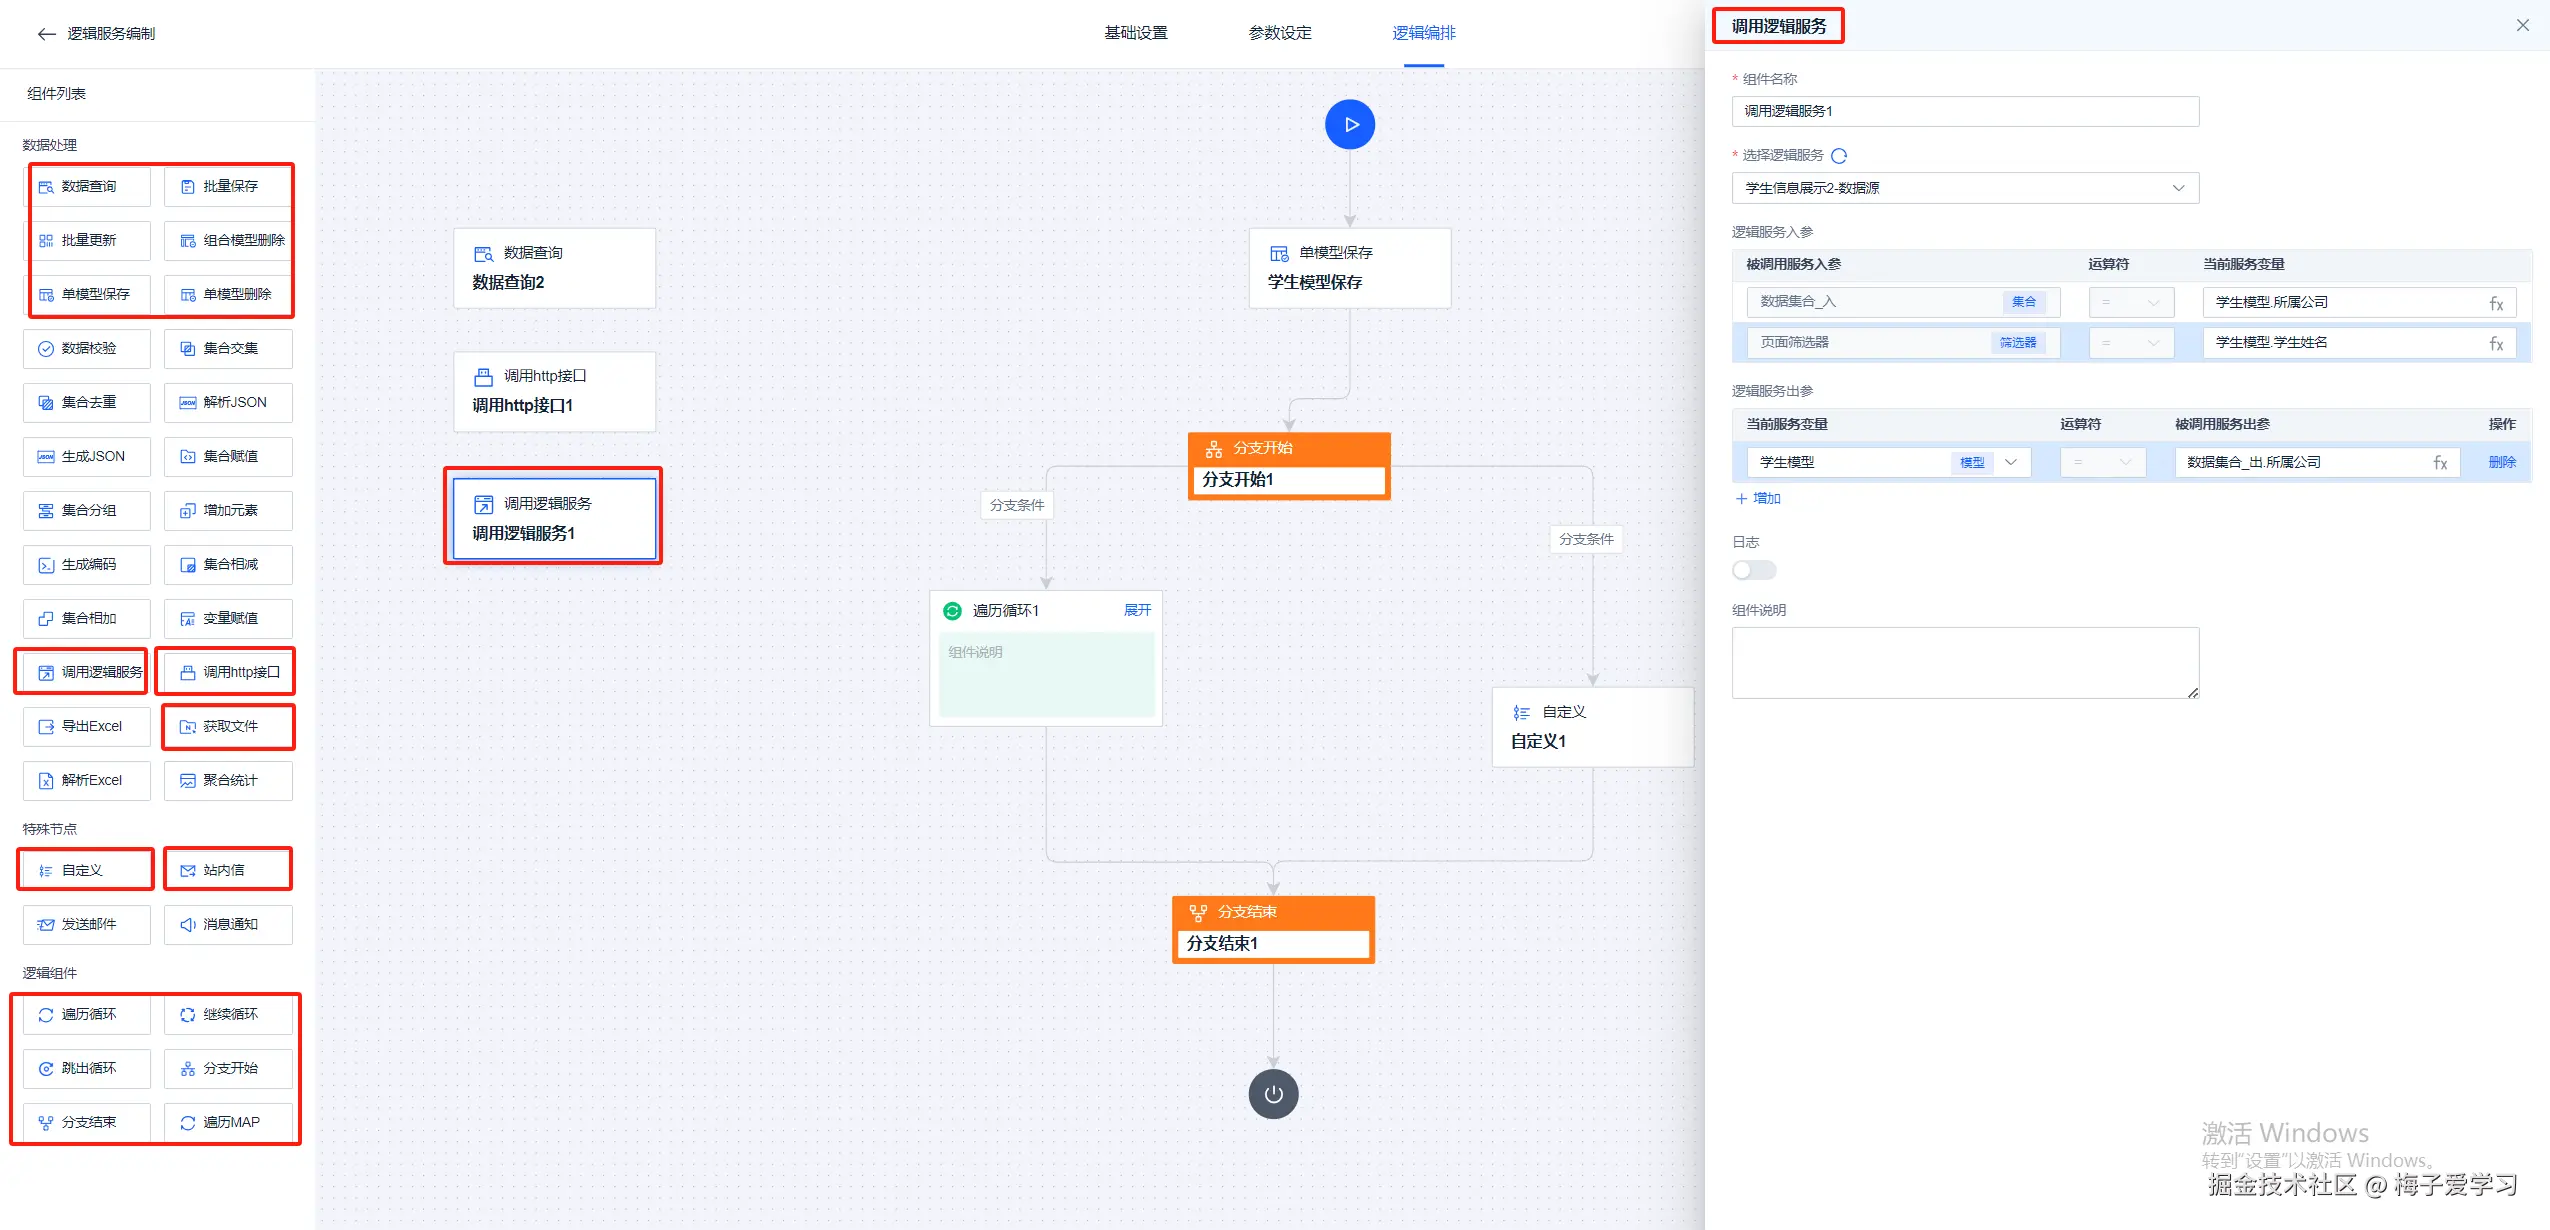Toggle the 日志 switch
Viewport: 2550px width, 1230px height.
pyautogui.click(x=1754, y=570)
